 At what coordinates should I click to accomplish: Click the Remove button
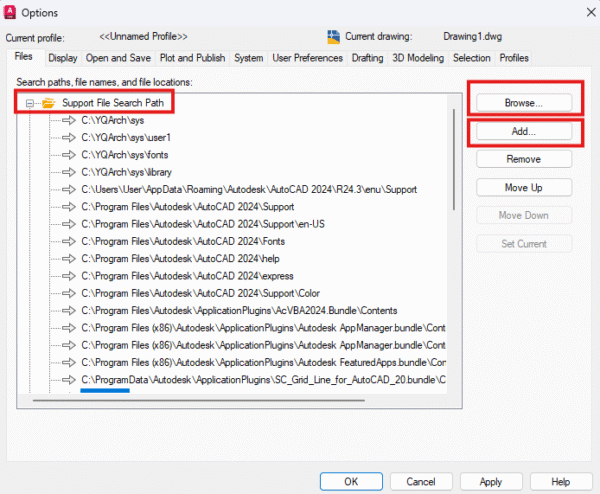524,159
